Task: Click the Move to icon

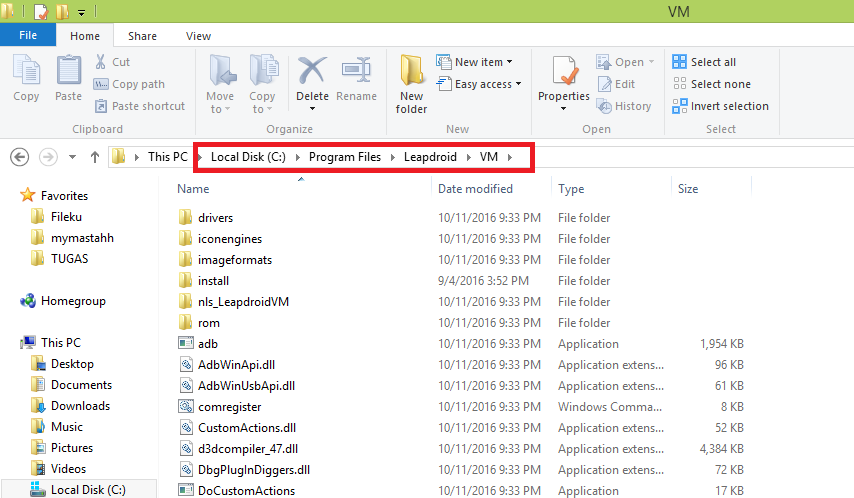Action: click(x=221, y=70)
